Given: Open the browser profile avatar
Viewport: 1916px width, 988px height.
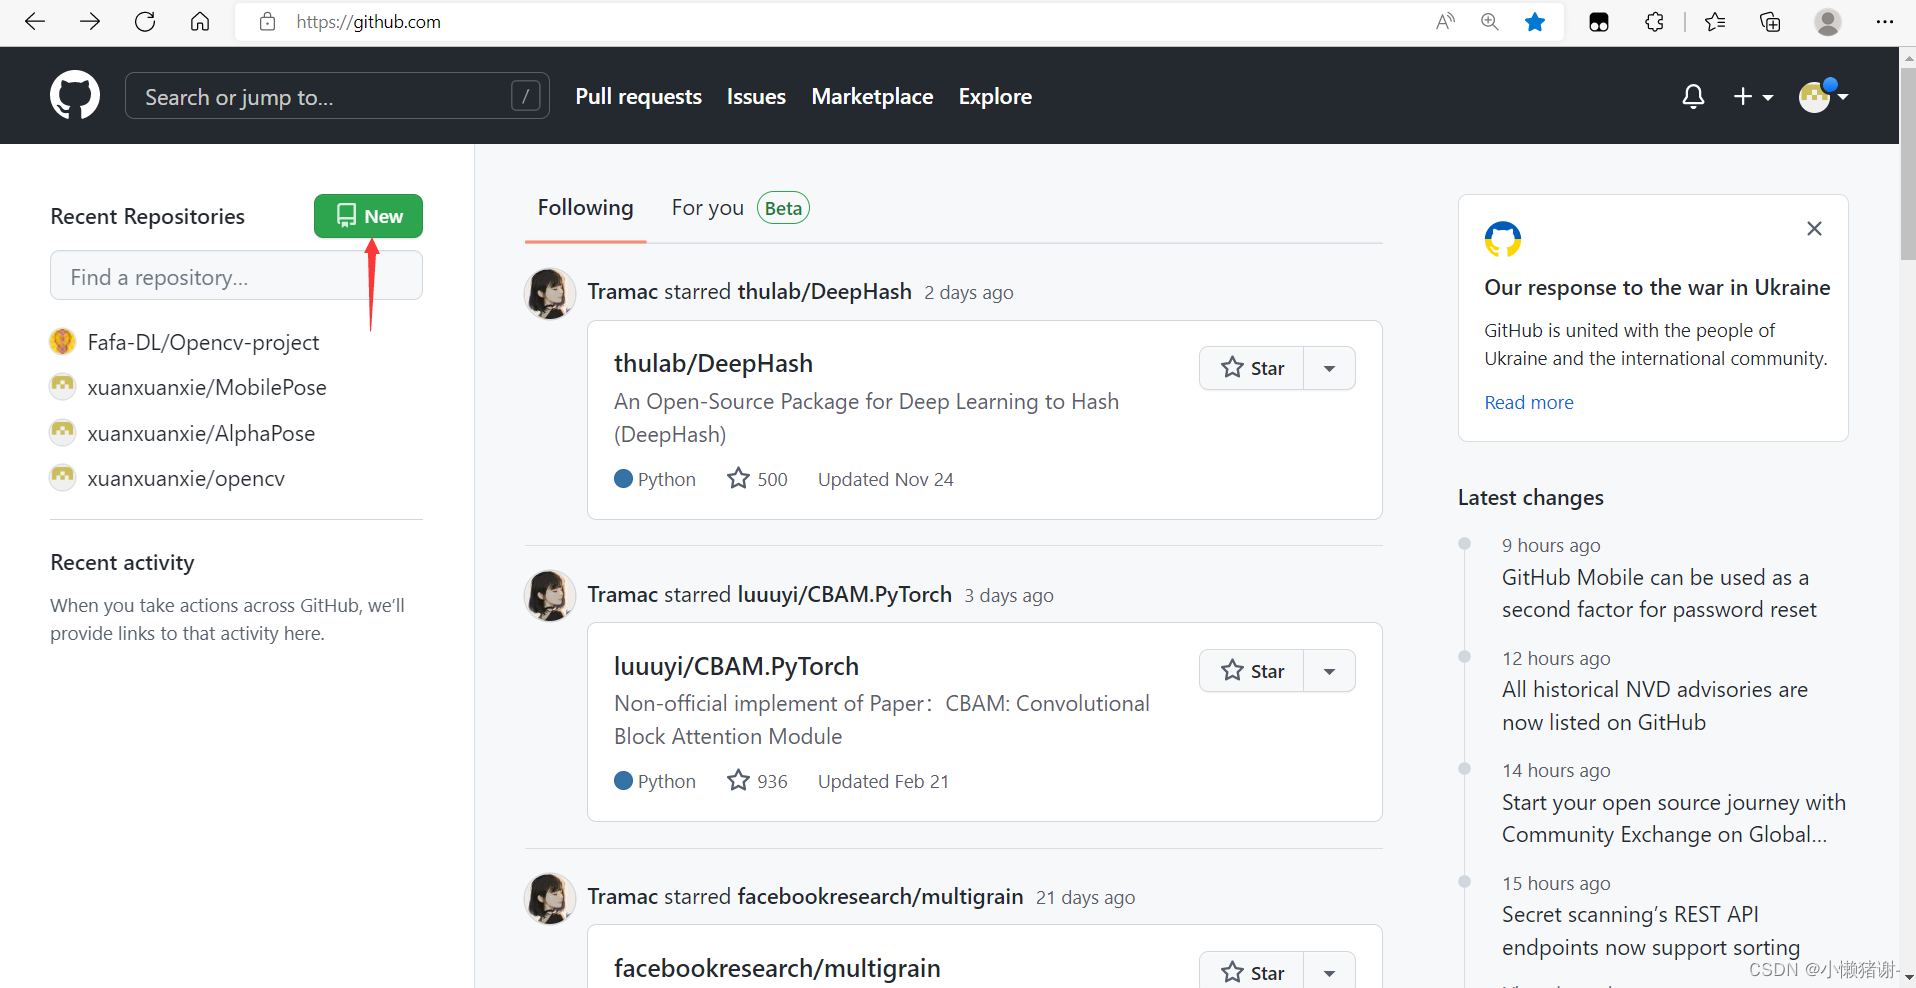Looking at the screenshot, I should coord(1828,21).
